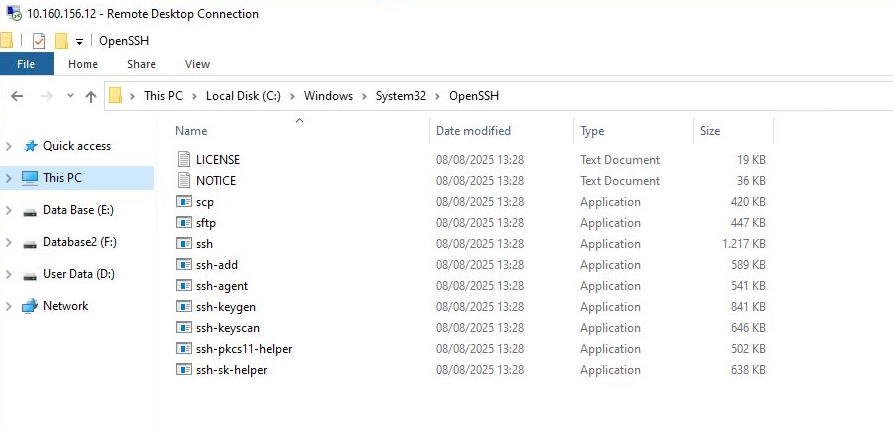Click the ssh-add application icon

point(183,265)
